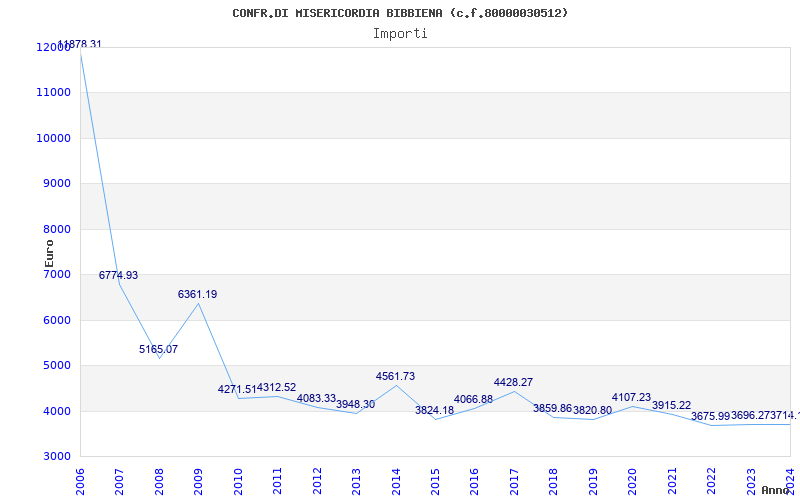Click x-axis year 2010
The image size is (800, 500).
point(237,481)
